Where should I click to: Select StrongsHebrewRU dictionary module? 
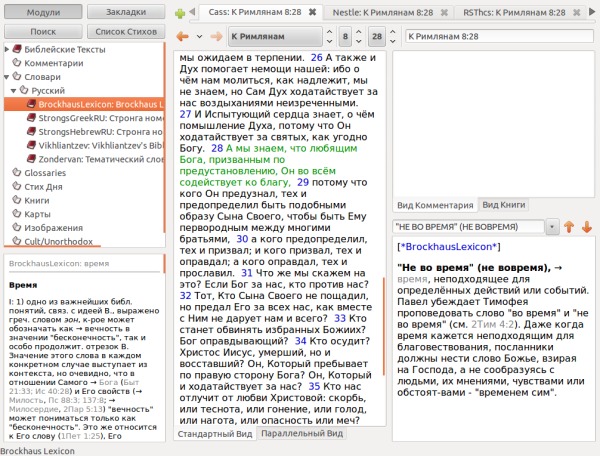click(x=100, y=132)
